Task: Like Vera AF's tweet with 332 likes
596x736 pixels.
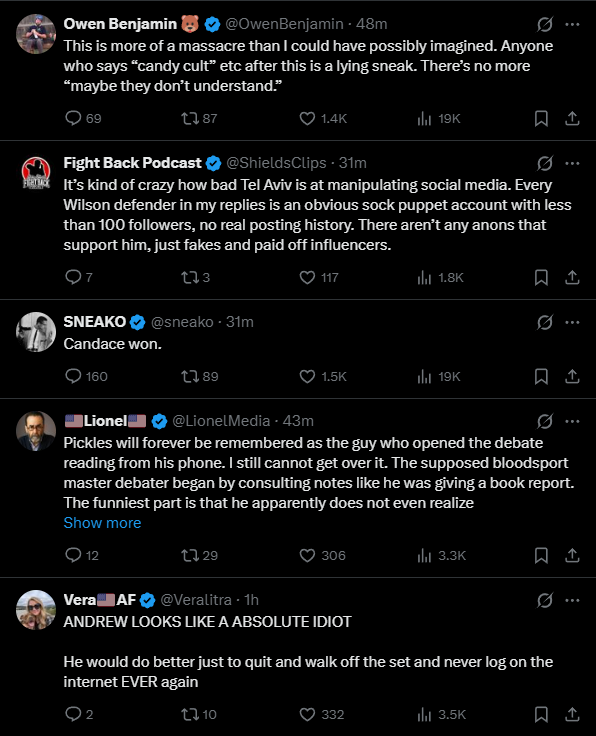Action: 321,714
